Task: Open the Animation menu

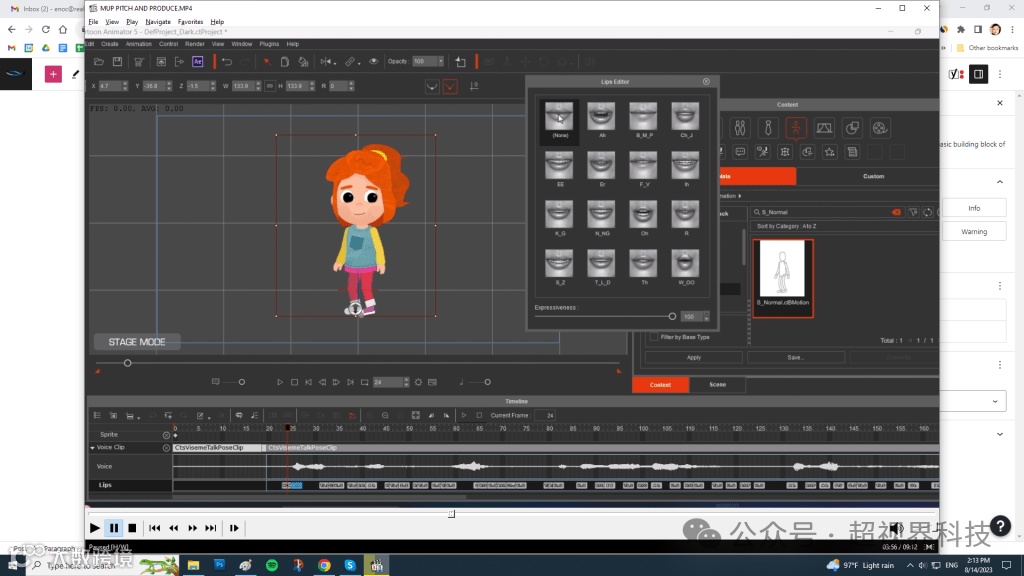Action: pyautogui.click(x=139, y=44)
